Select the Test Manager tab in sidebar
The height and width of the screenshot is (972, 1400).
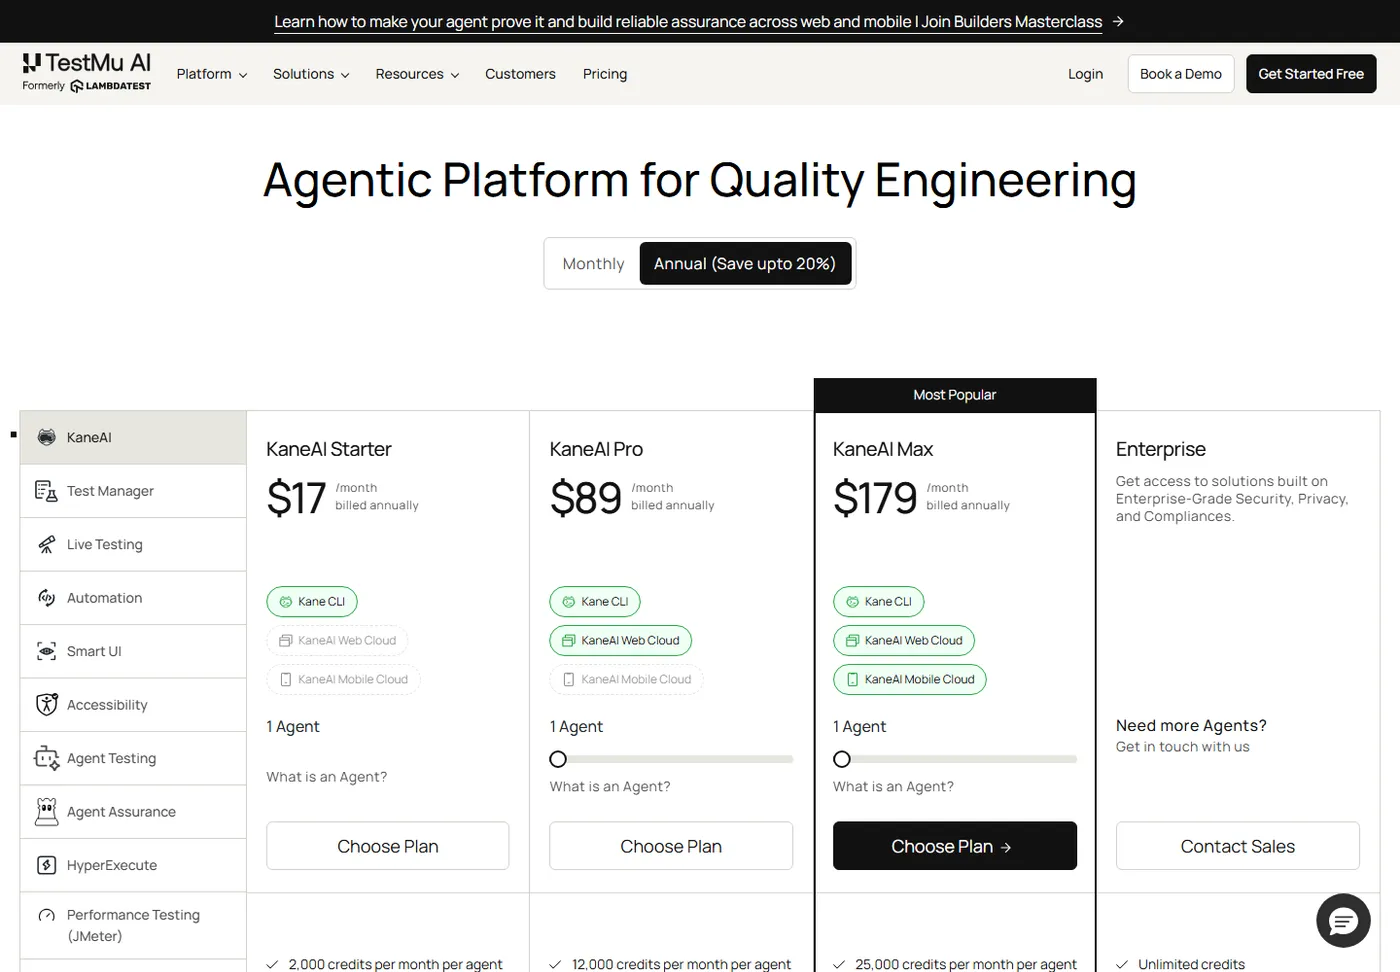click(133, 491)
